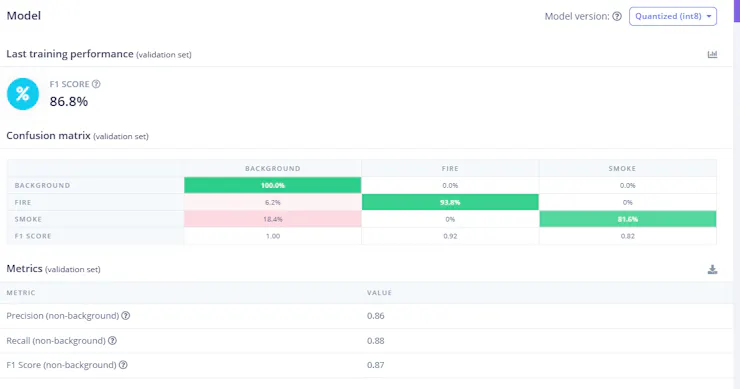Viewport: 740px width, 389px height.
Task: Select the 93.8% fire confusion matrix cell
Action: [450, 202]
